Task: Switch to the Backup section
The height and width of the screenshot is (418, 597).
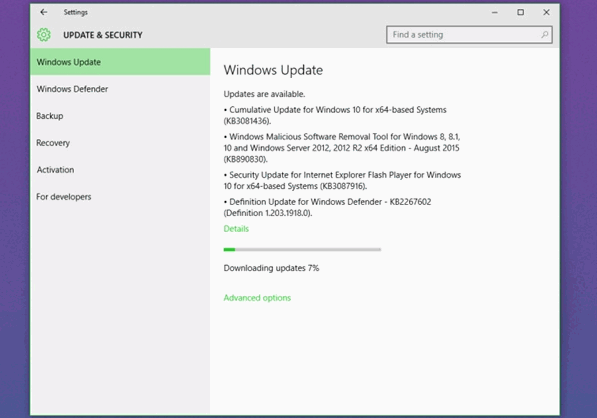Action: [120, 116]
